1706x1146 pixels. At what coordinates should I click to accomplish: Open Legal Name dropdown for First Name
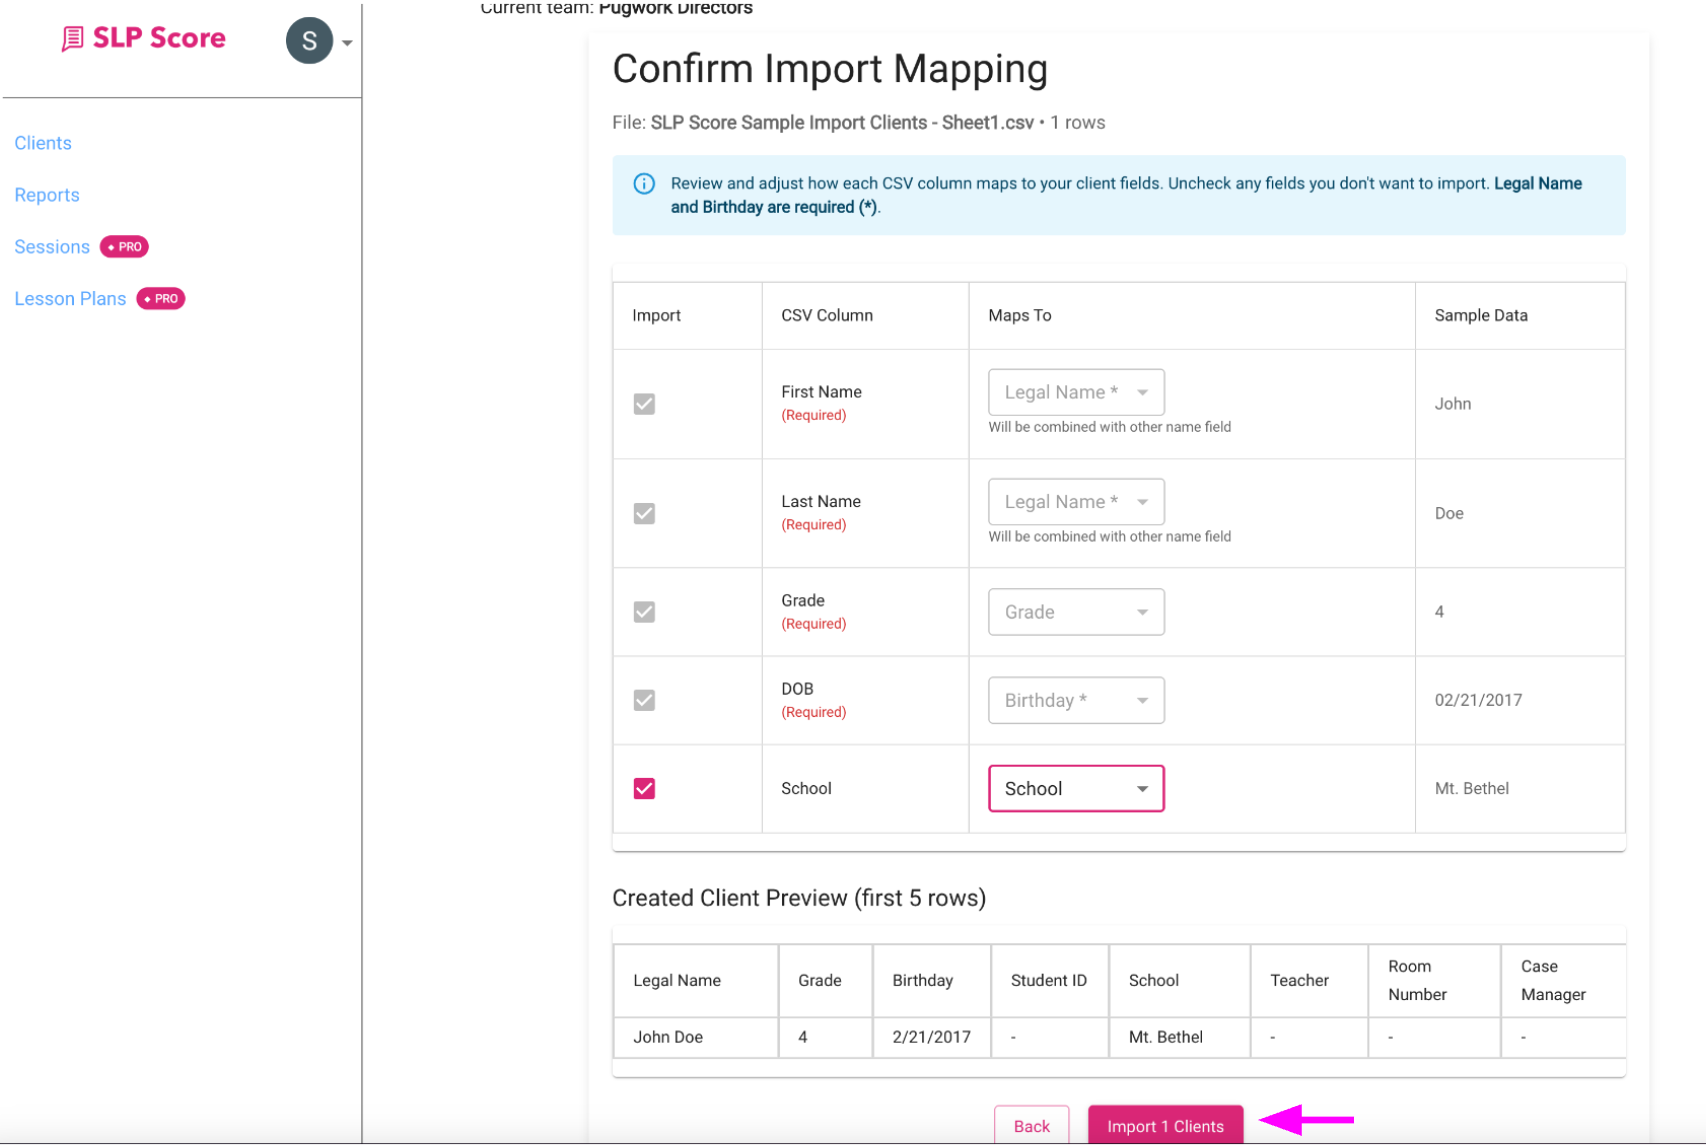click(x=1075, y=392)
